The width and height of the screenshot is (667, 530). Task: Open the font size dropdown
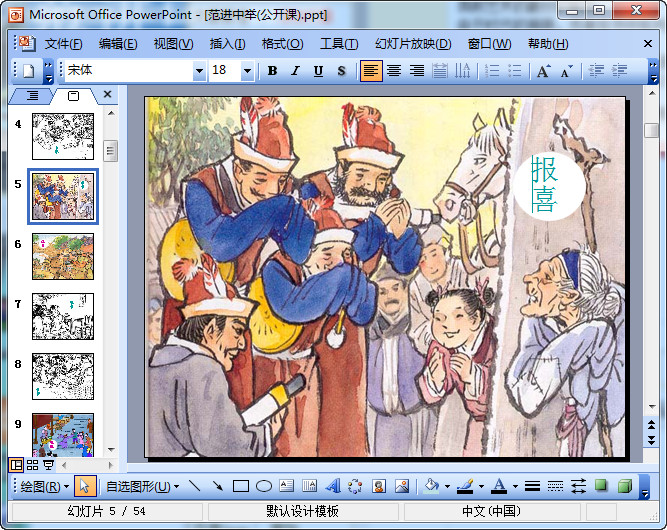[247, 71]
